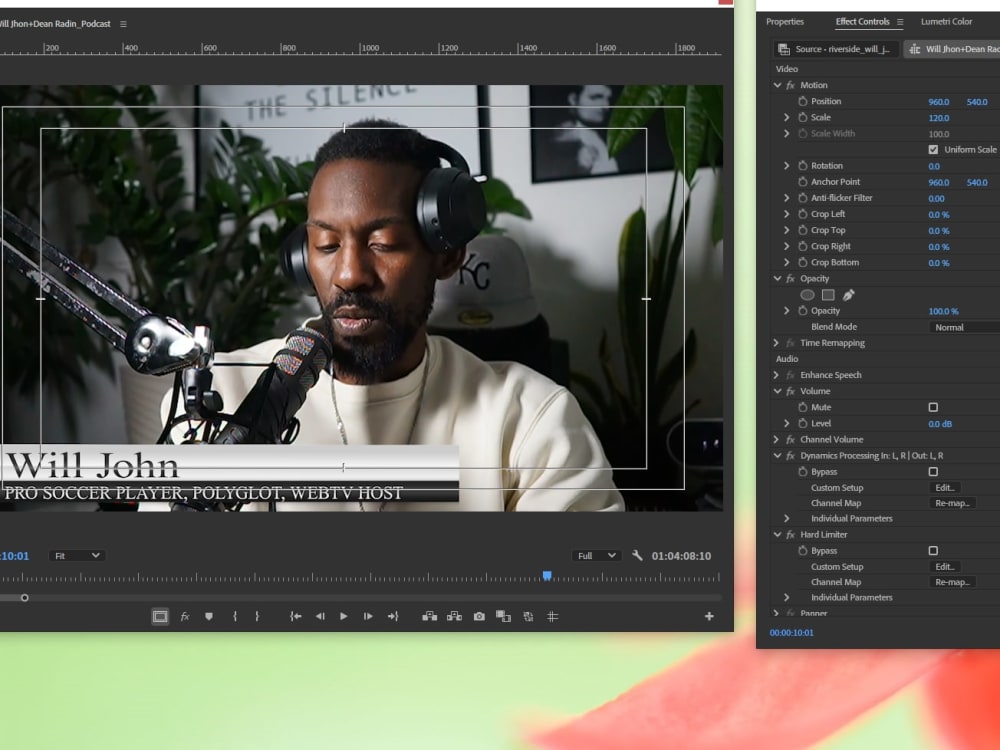Toggle Safe Margins button in monitor toolbar
The height and width of the screenshot is (750, 1000).
[x=160, y=617]
